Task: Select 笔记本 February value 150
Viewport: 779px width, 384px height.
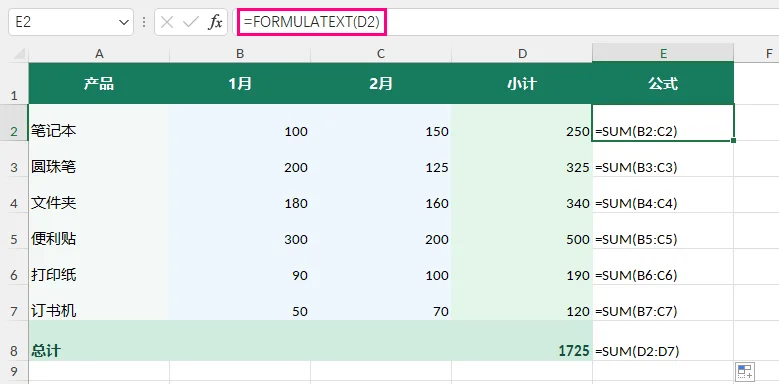Action: click(381, 123)
